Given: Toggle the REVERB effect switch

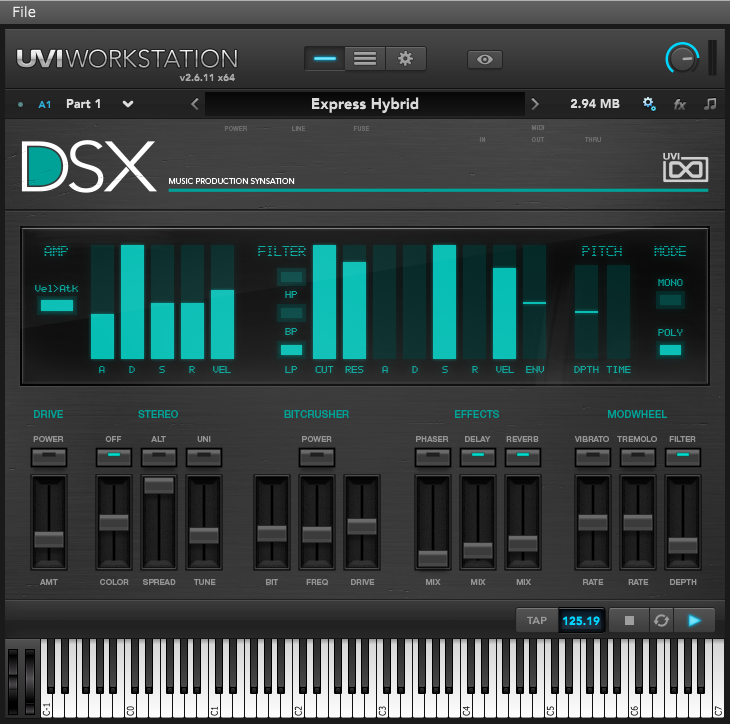Looking at the screenshot, I should (x=523, y=457).
